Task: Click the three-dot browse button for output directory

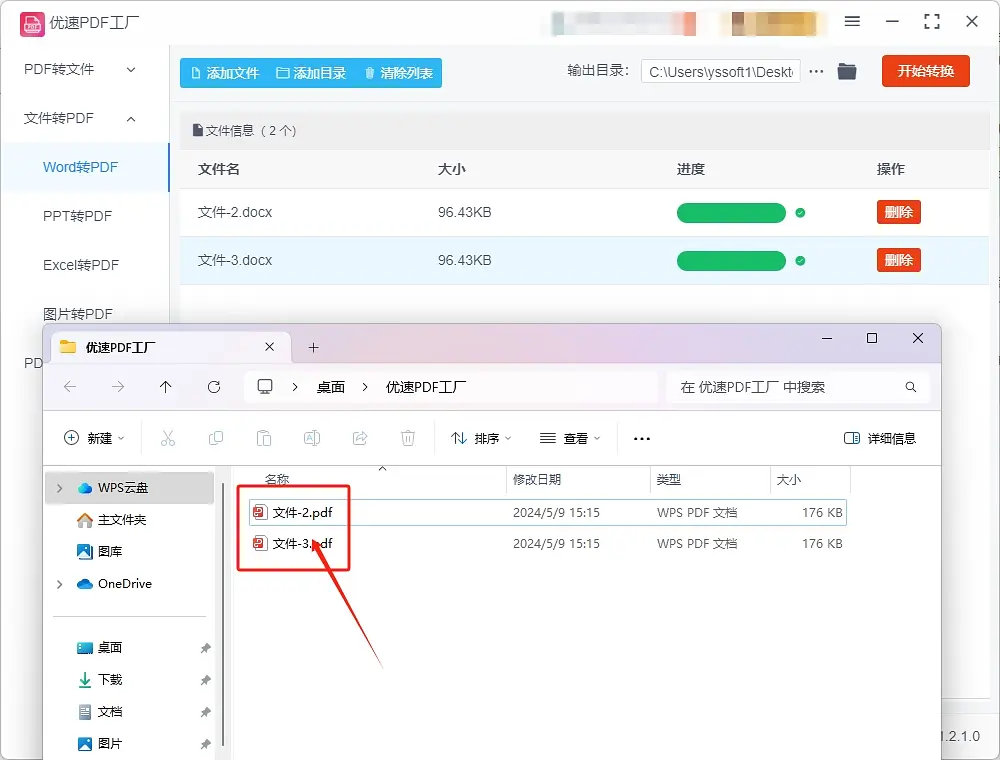Action: point(816,71)
